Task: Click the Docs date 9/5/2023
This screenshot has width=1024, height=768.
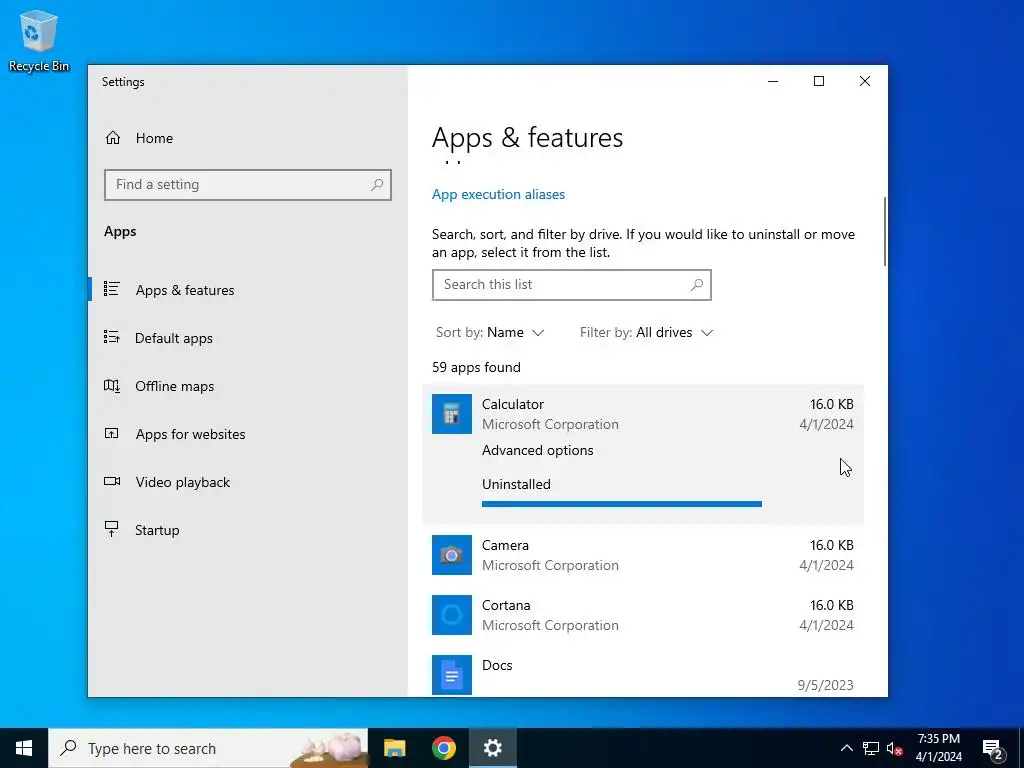Action: point(825,685)
